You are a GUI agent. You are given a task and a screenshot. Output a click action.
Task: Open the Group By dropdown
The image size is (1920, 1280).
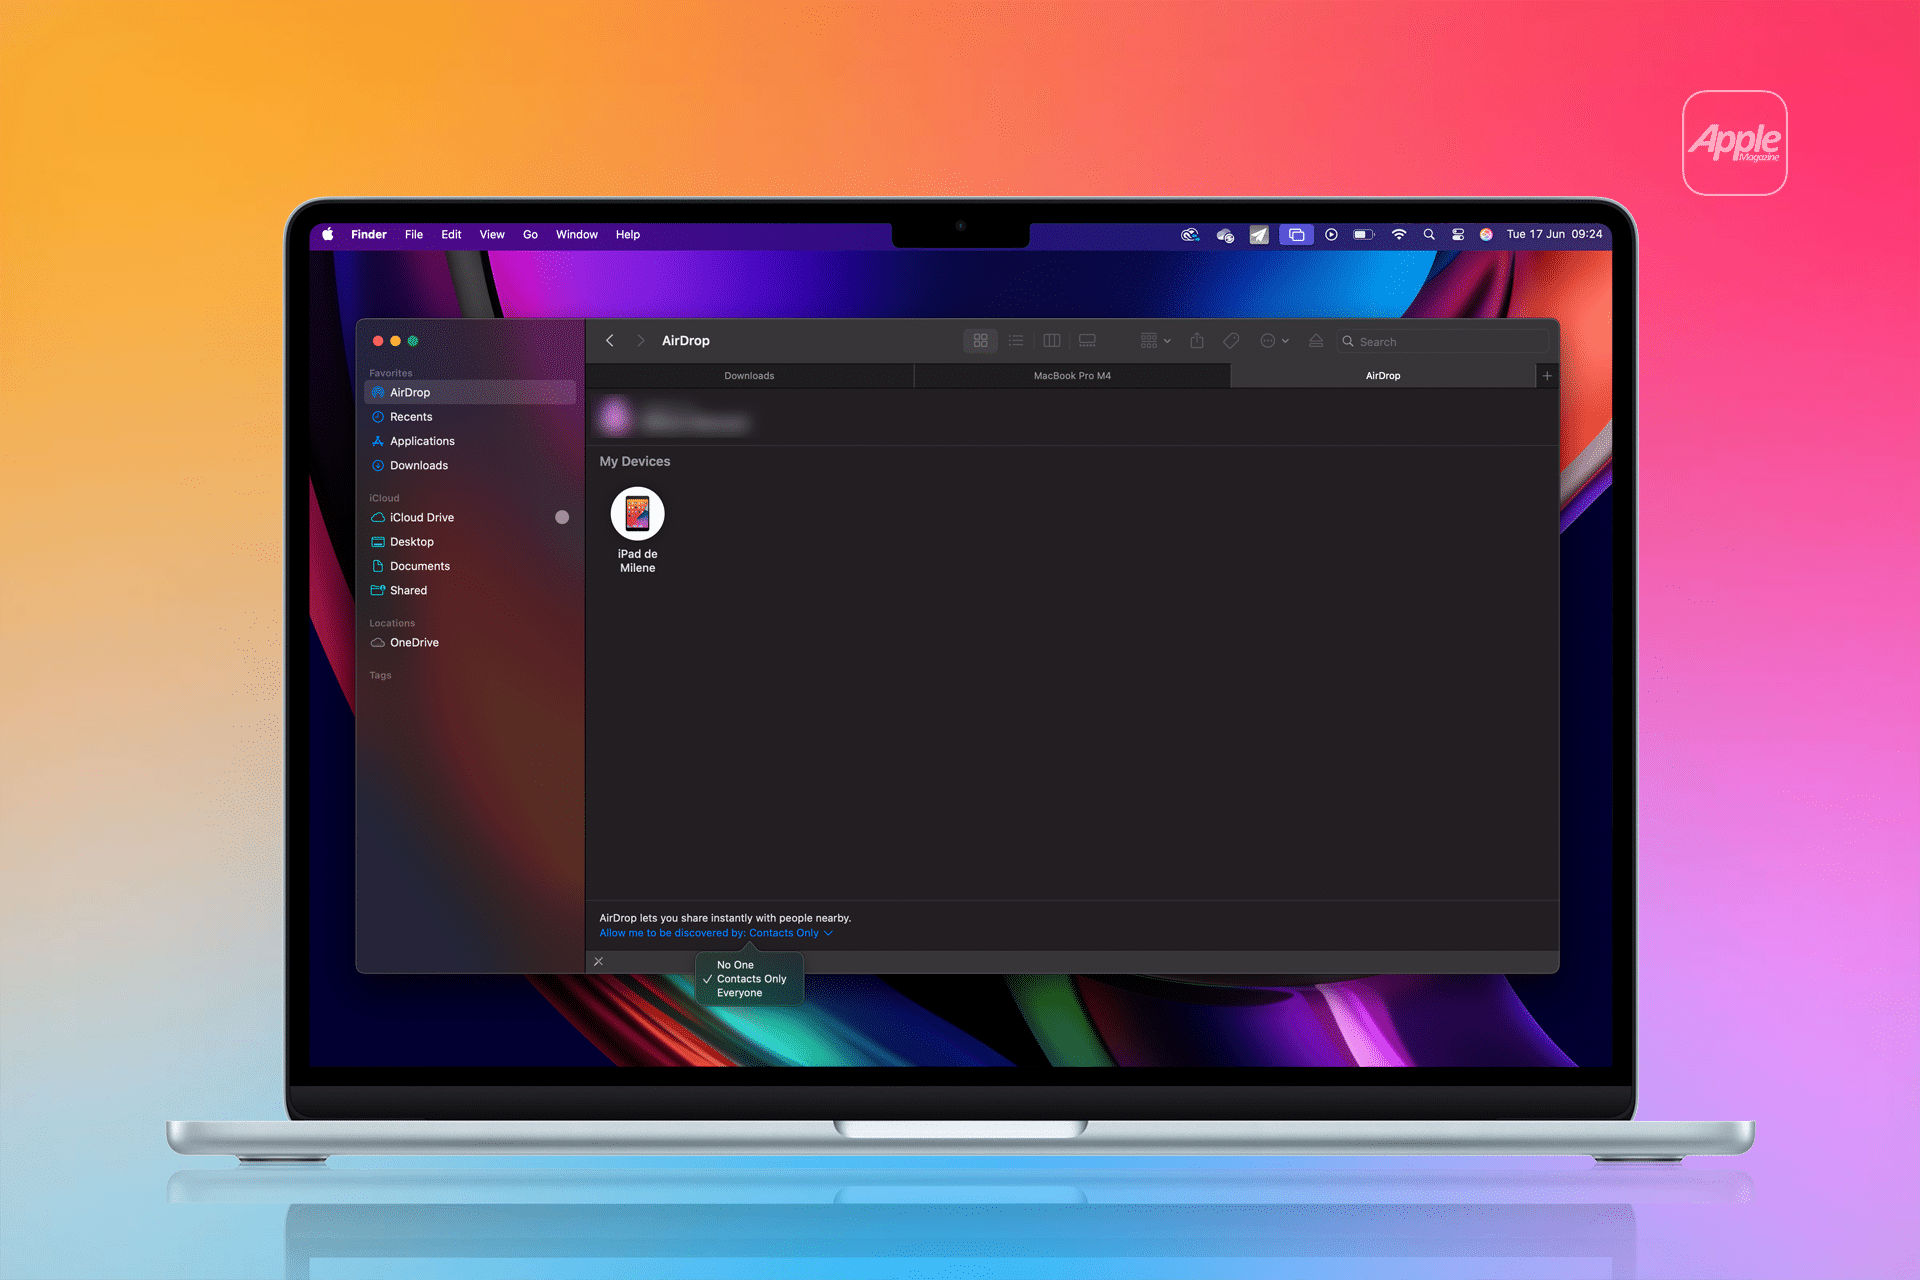(x=1155, y=341)
